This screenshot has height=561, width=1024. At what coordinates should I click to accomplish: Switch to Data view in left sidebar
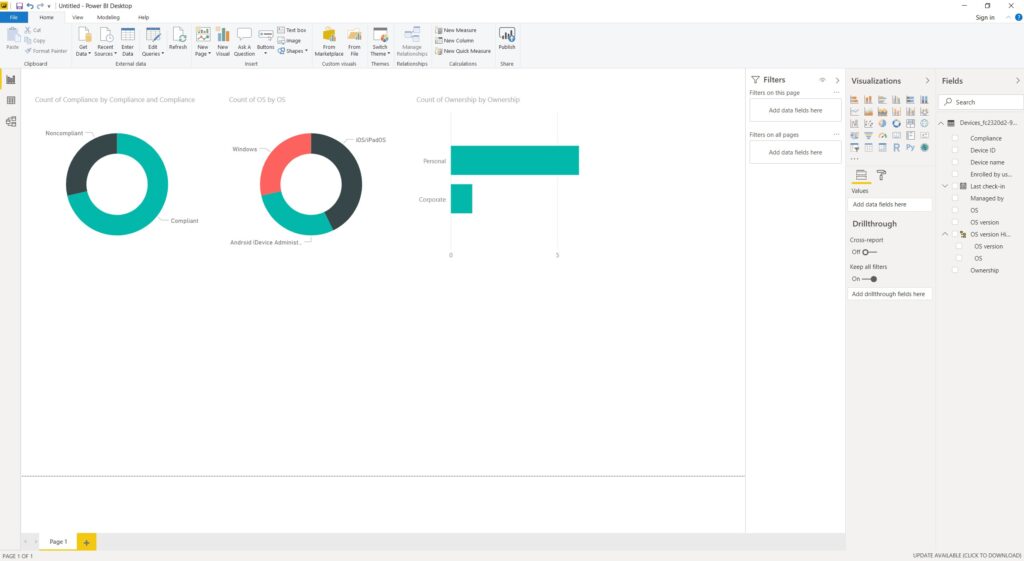coord(11,101)
